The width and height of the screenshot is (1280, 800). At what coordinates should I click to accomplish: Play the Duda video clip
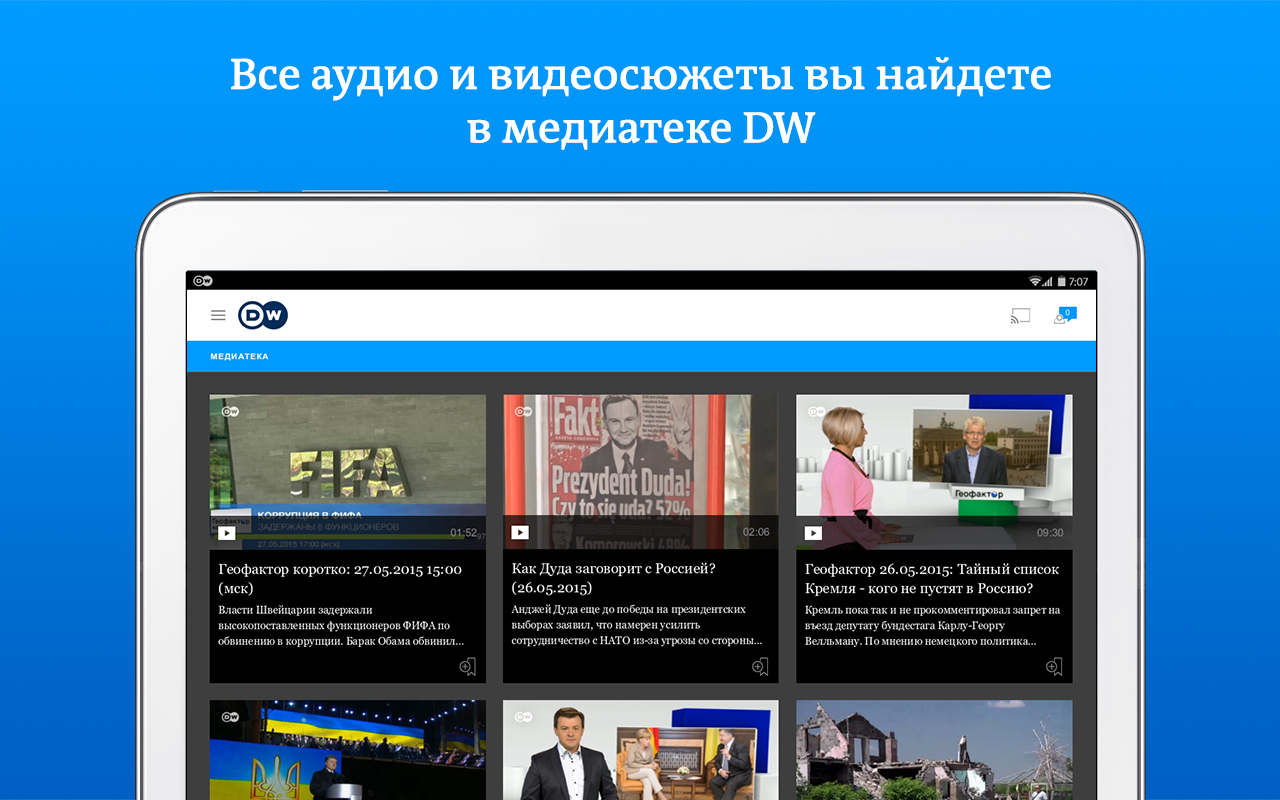pos(520,533)
